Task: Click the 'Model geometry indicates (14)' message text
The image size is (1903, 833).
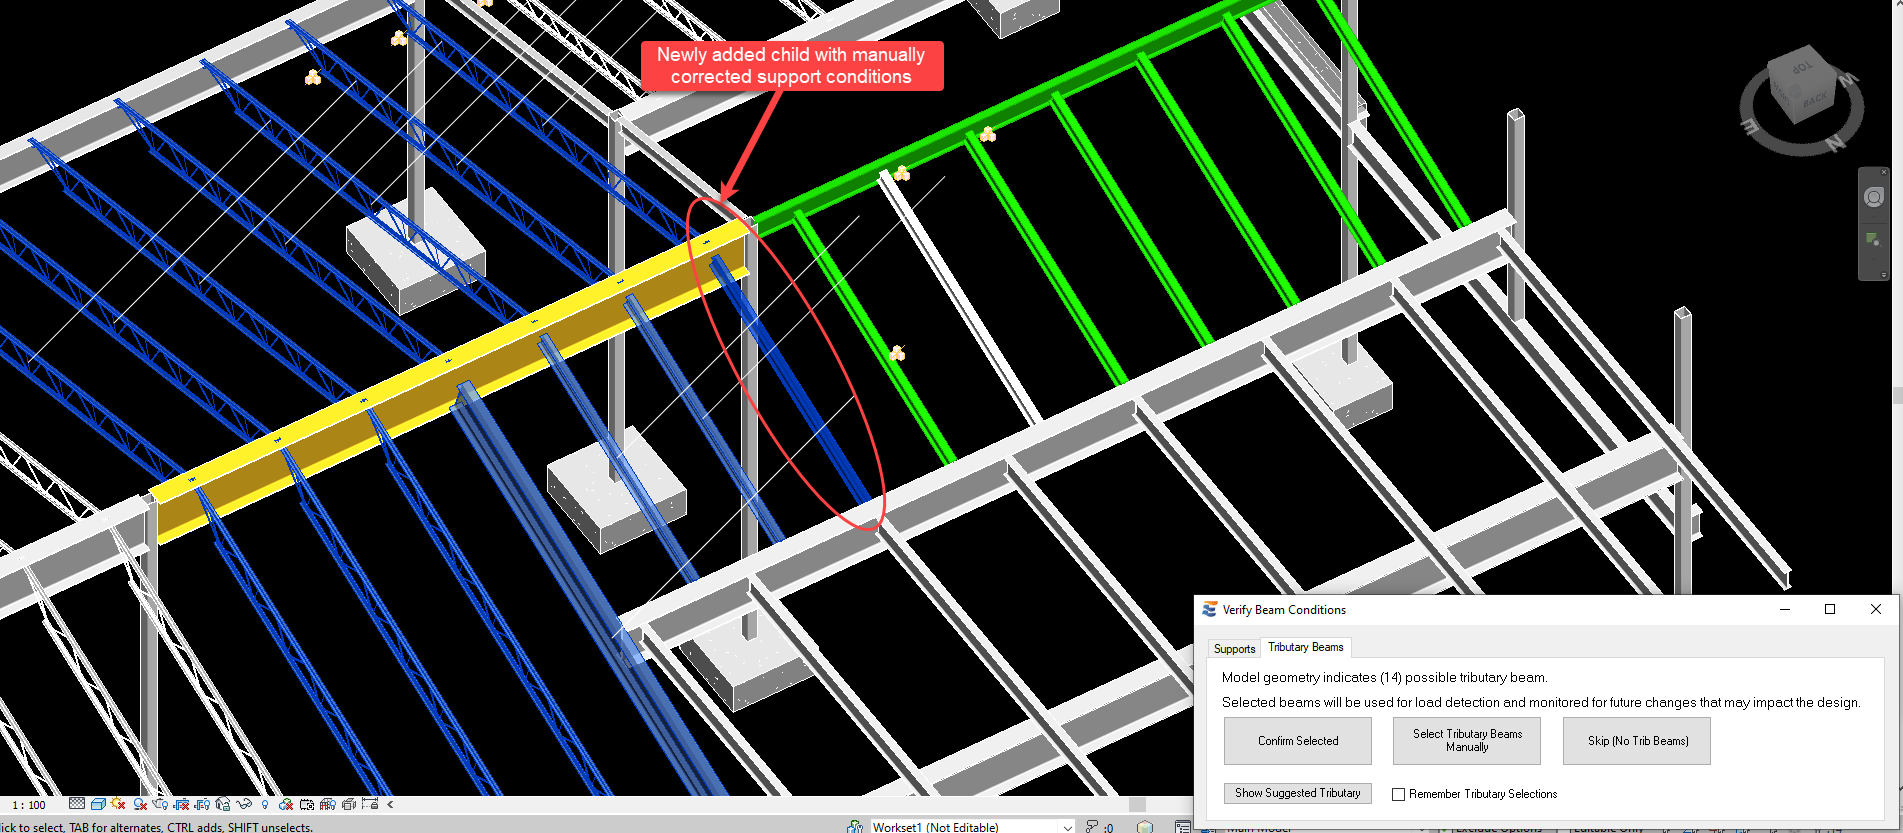Action: [x=1385, y=677]
